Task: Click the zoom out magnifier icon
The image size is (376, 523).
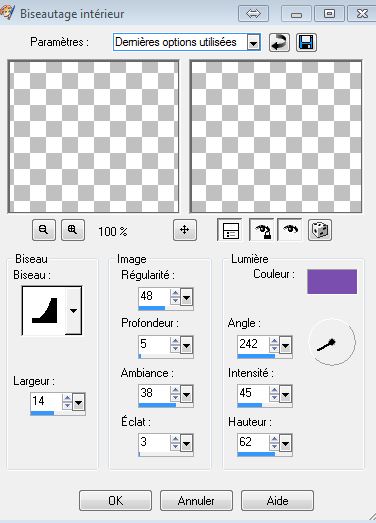Action: coord(44,230)
